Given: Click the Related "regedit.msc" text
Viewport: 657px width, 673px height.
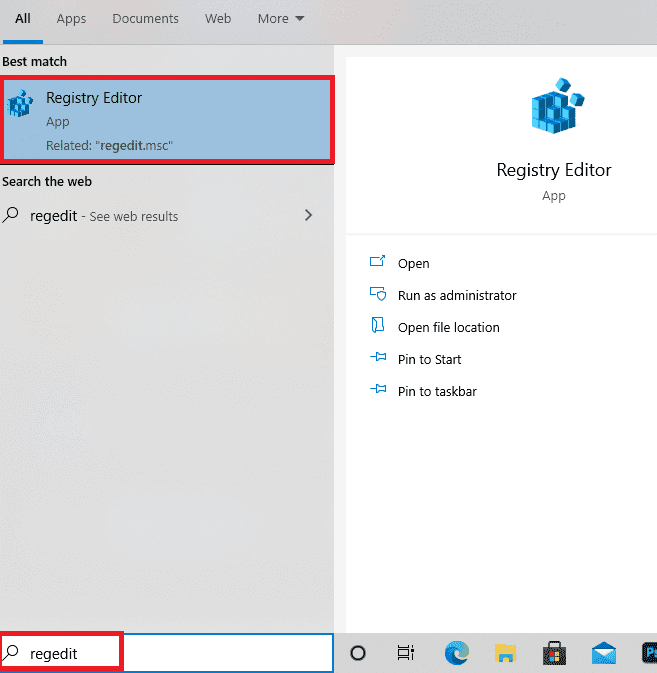Looking at the screenshot, I should (x=109, y=146).
